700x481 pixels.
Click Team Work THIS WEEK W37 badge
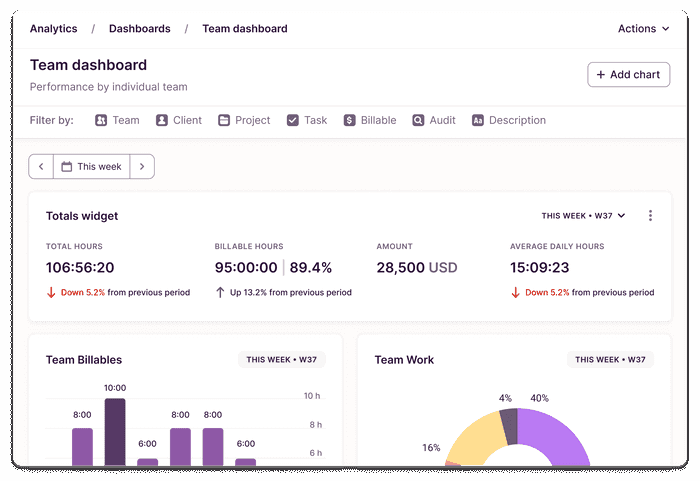[610, 360]
